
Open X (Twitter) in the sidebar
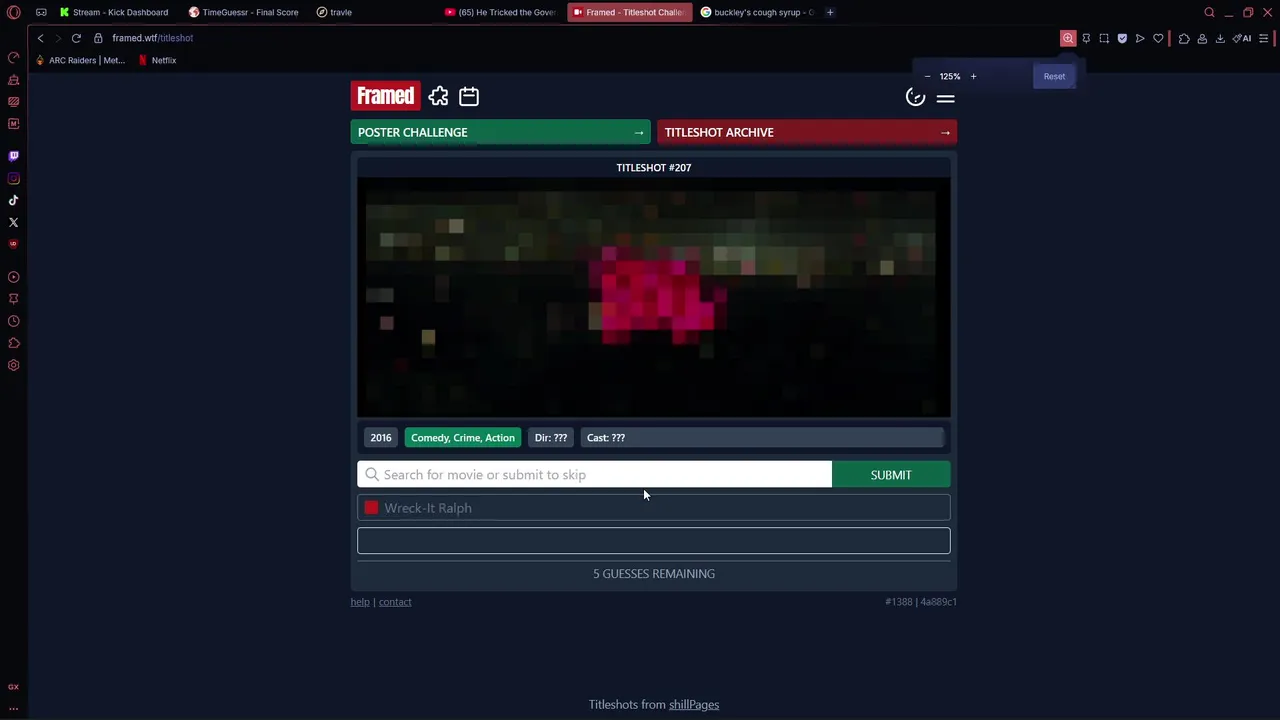pos(13,222)
